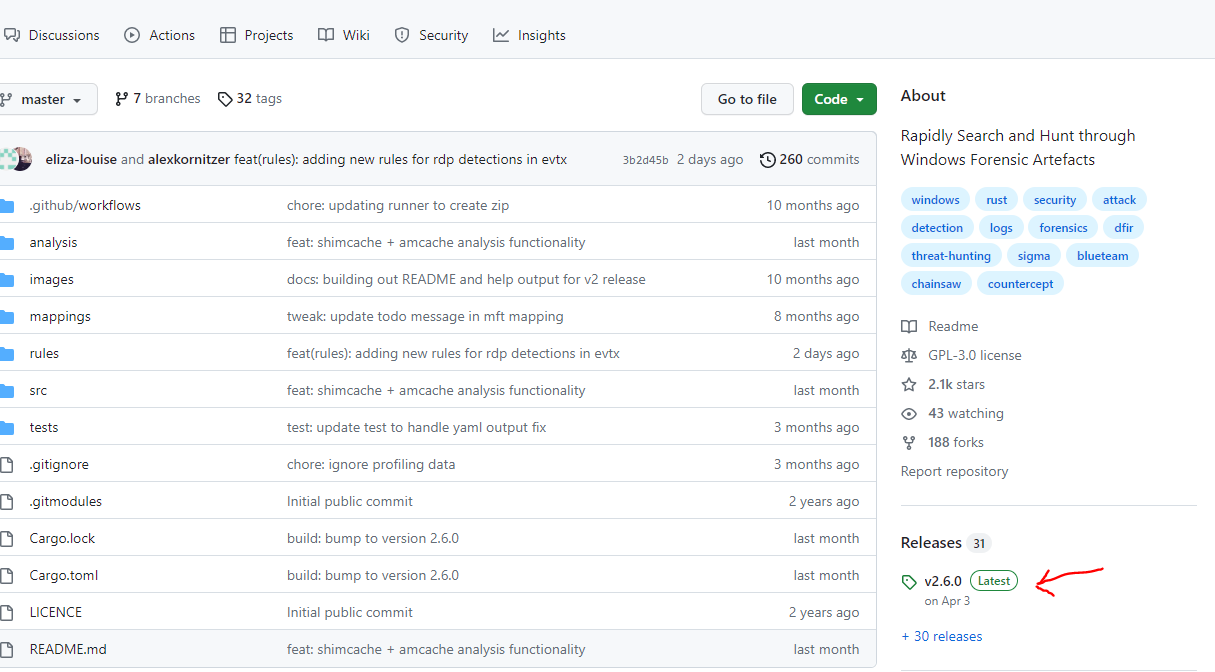Click the branch icon beside 7 branches
Viewport: 1215px width, 672px height.
pos(122,99)
